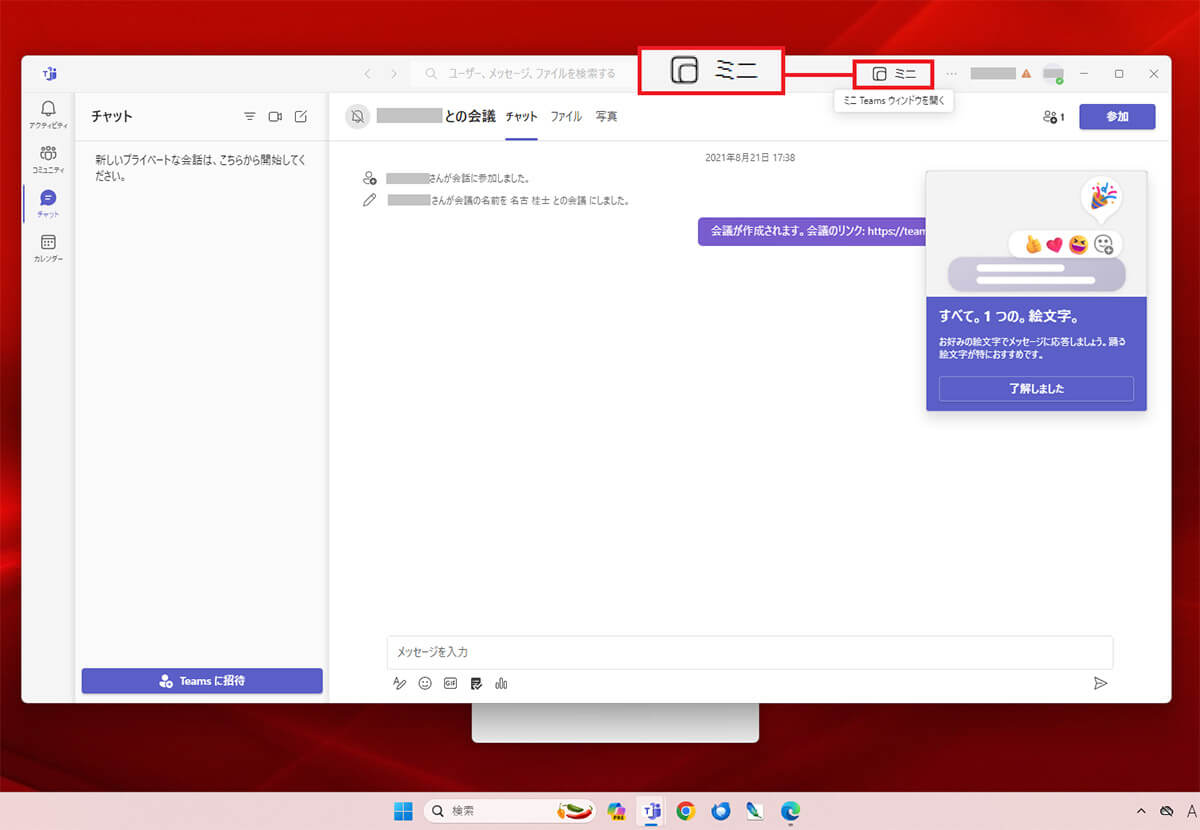Screen dimensions: 1200x830
Task: Open the Community (コミュニティ) sidebar tab
Action: [x=48, y=160]
